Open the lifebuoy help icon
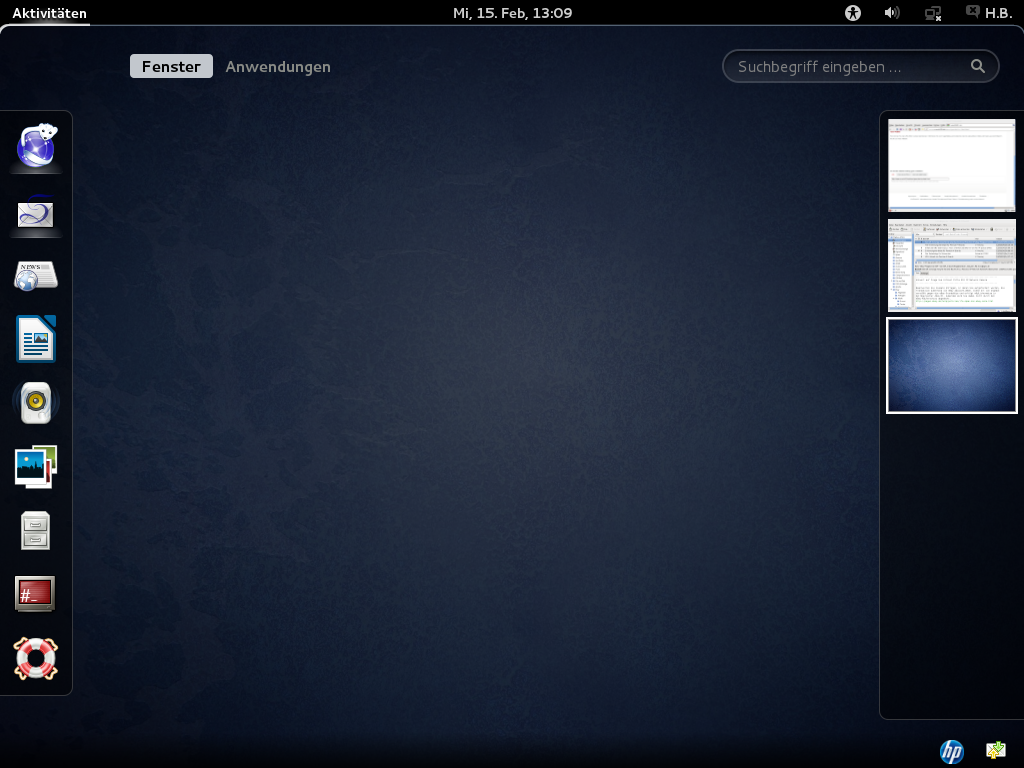Image resolution: width=1024 pixels, height=768 pixels. pyautogui.click(x=36, y=658)
